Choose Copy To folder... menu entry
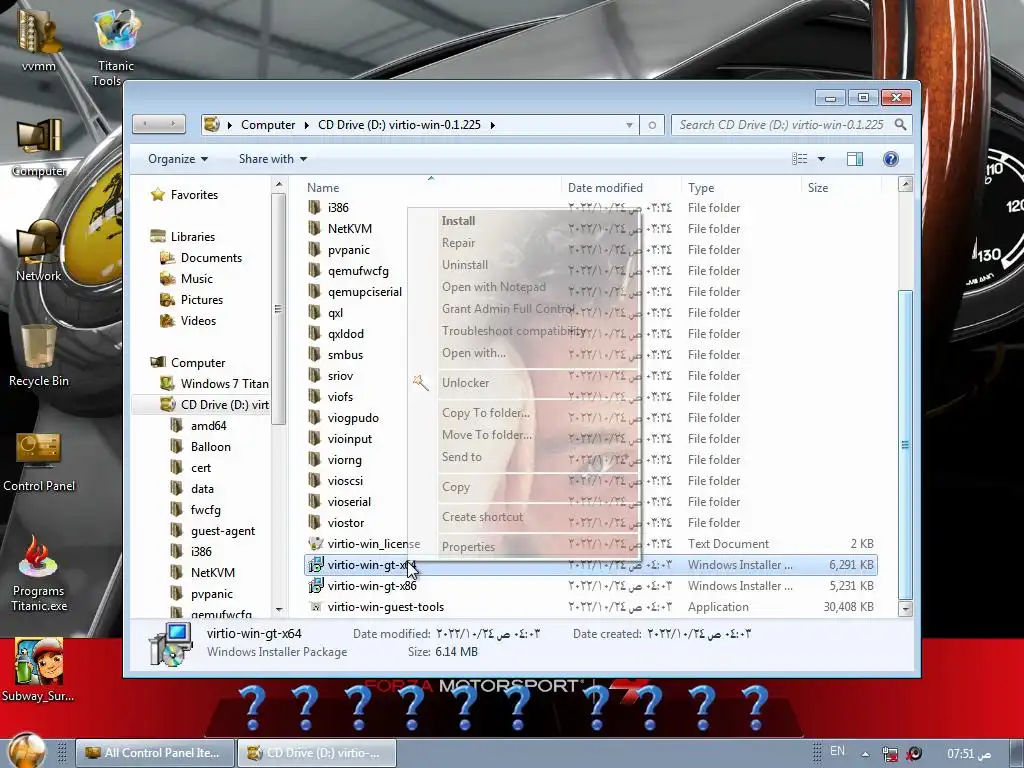The image size is (1024, 768). (486, 413)
